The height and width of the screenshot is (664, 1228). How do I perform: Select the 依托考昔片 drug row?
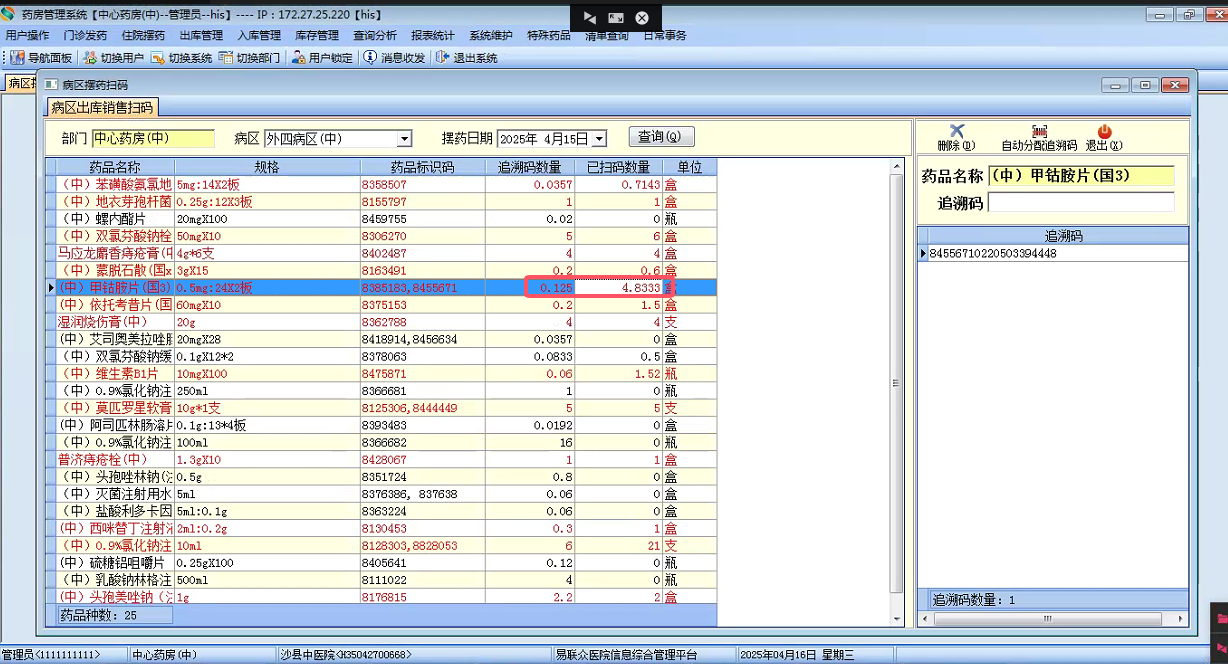tap(381, 305)
